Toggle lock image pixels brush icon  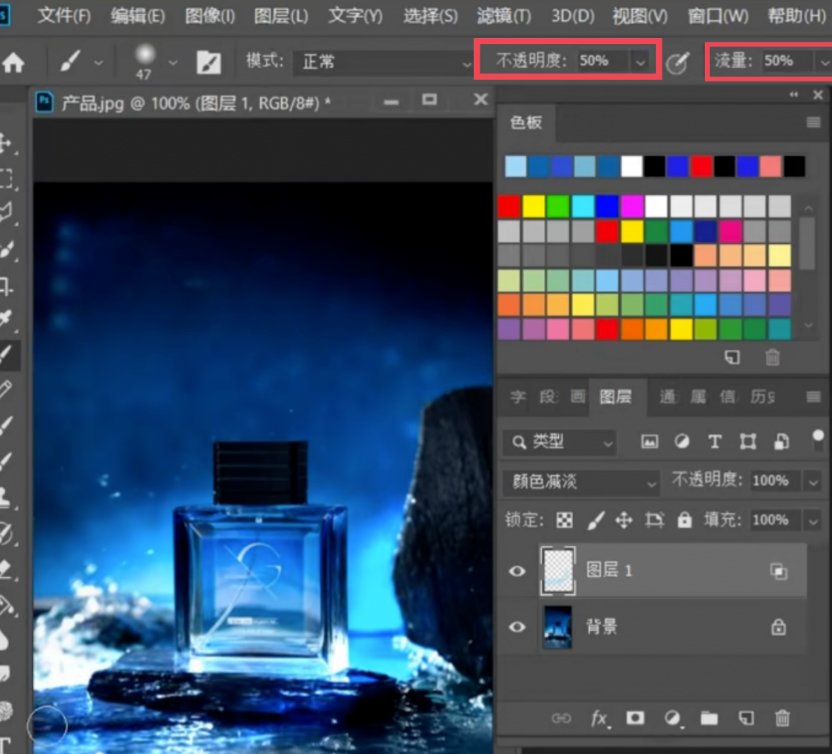[x=595, y=521]
